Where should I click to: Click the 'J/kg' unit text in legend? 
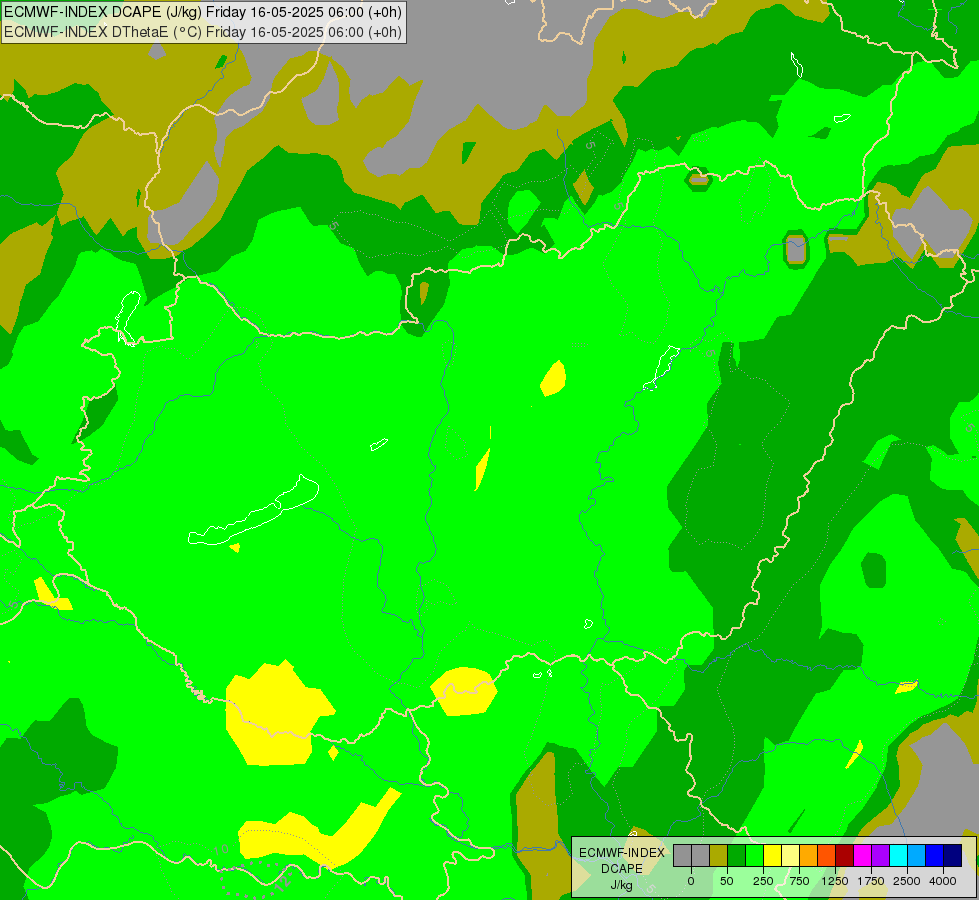pyautogui.click(x=621, y=885)
